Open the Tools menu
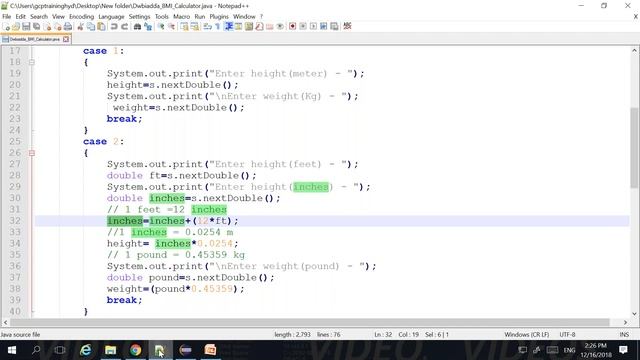Screen dimensions: 640x360 (x=162, y=17)
